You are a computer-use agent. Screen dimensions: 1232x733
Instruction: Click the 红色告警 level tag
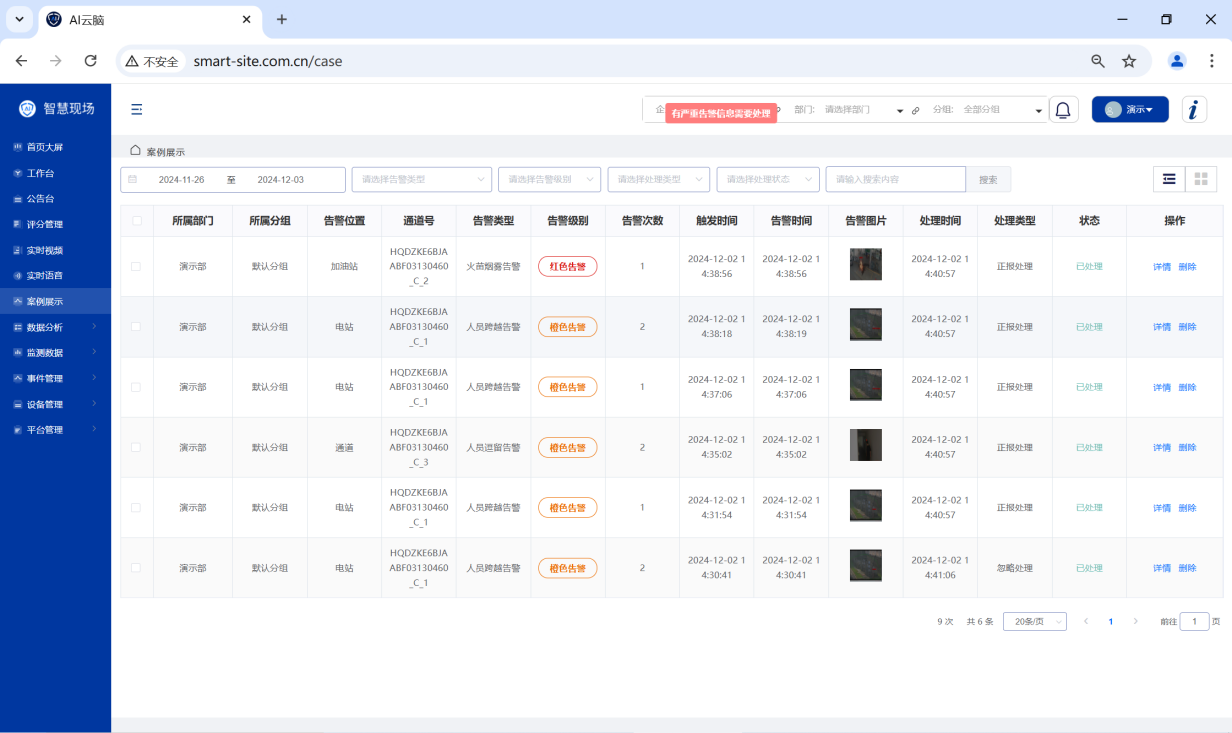click(x=567, y=266)
